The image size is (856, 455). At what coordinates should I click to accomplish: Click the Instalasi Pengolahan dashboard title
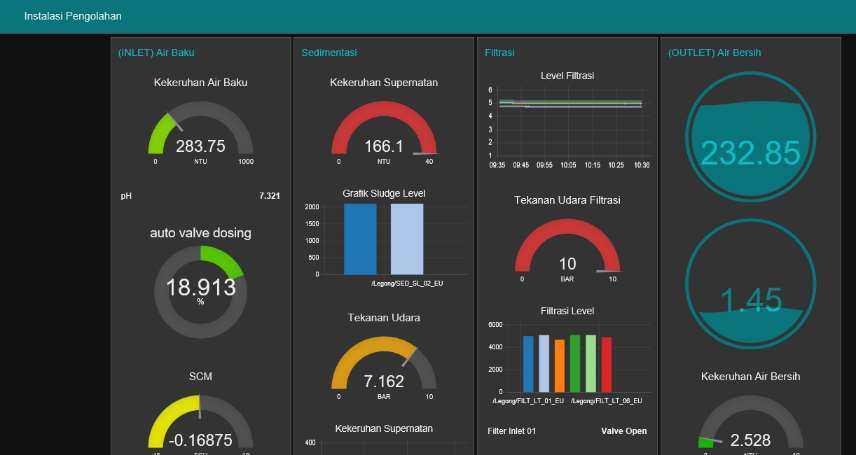[73, 16]
